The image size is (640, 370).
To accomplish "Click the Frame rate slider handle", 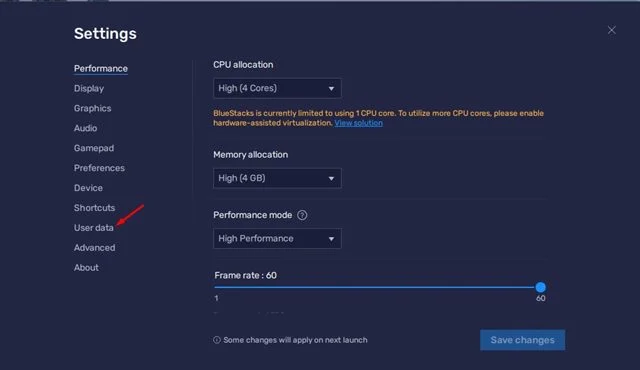I will (x=540, y=287).
